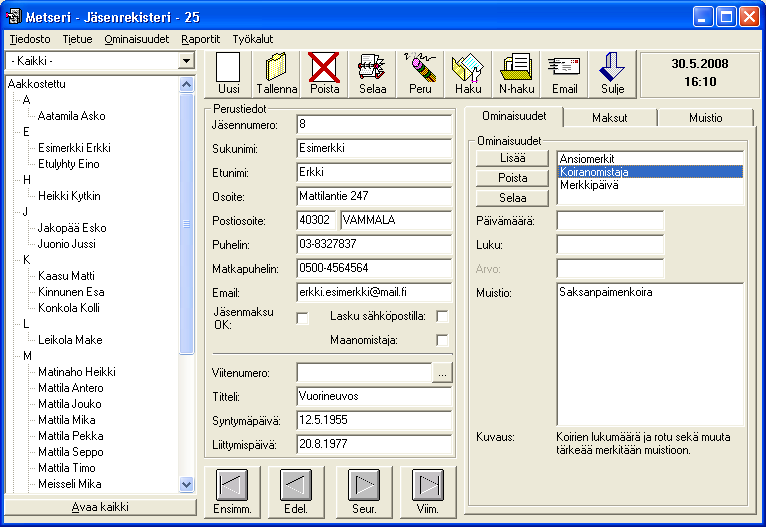766x527 pixels.
Task: Click the Lisää button in Ominaisuudet
Action: click(512, 158)
